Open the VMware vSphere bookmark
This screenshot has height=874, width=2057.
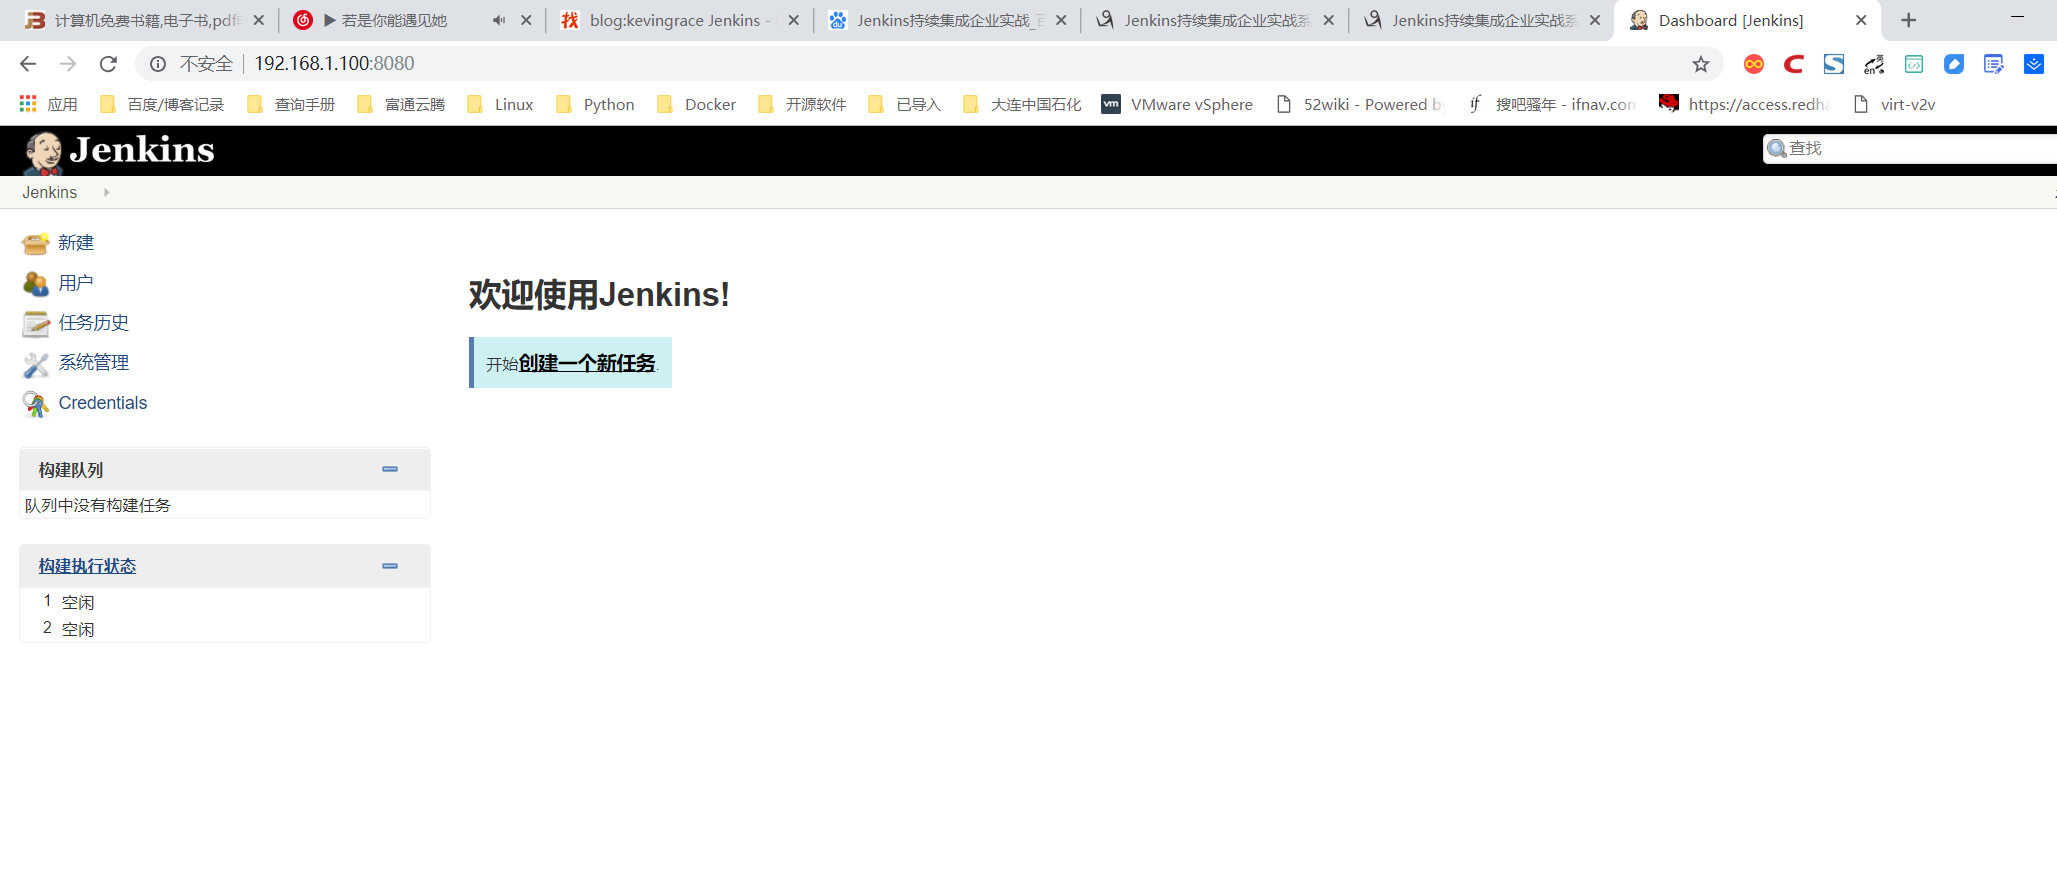pos(1177,104)
